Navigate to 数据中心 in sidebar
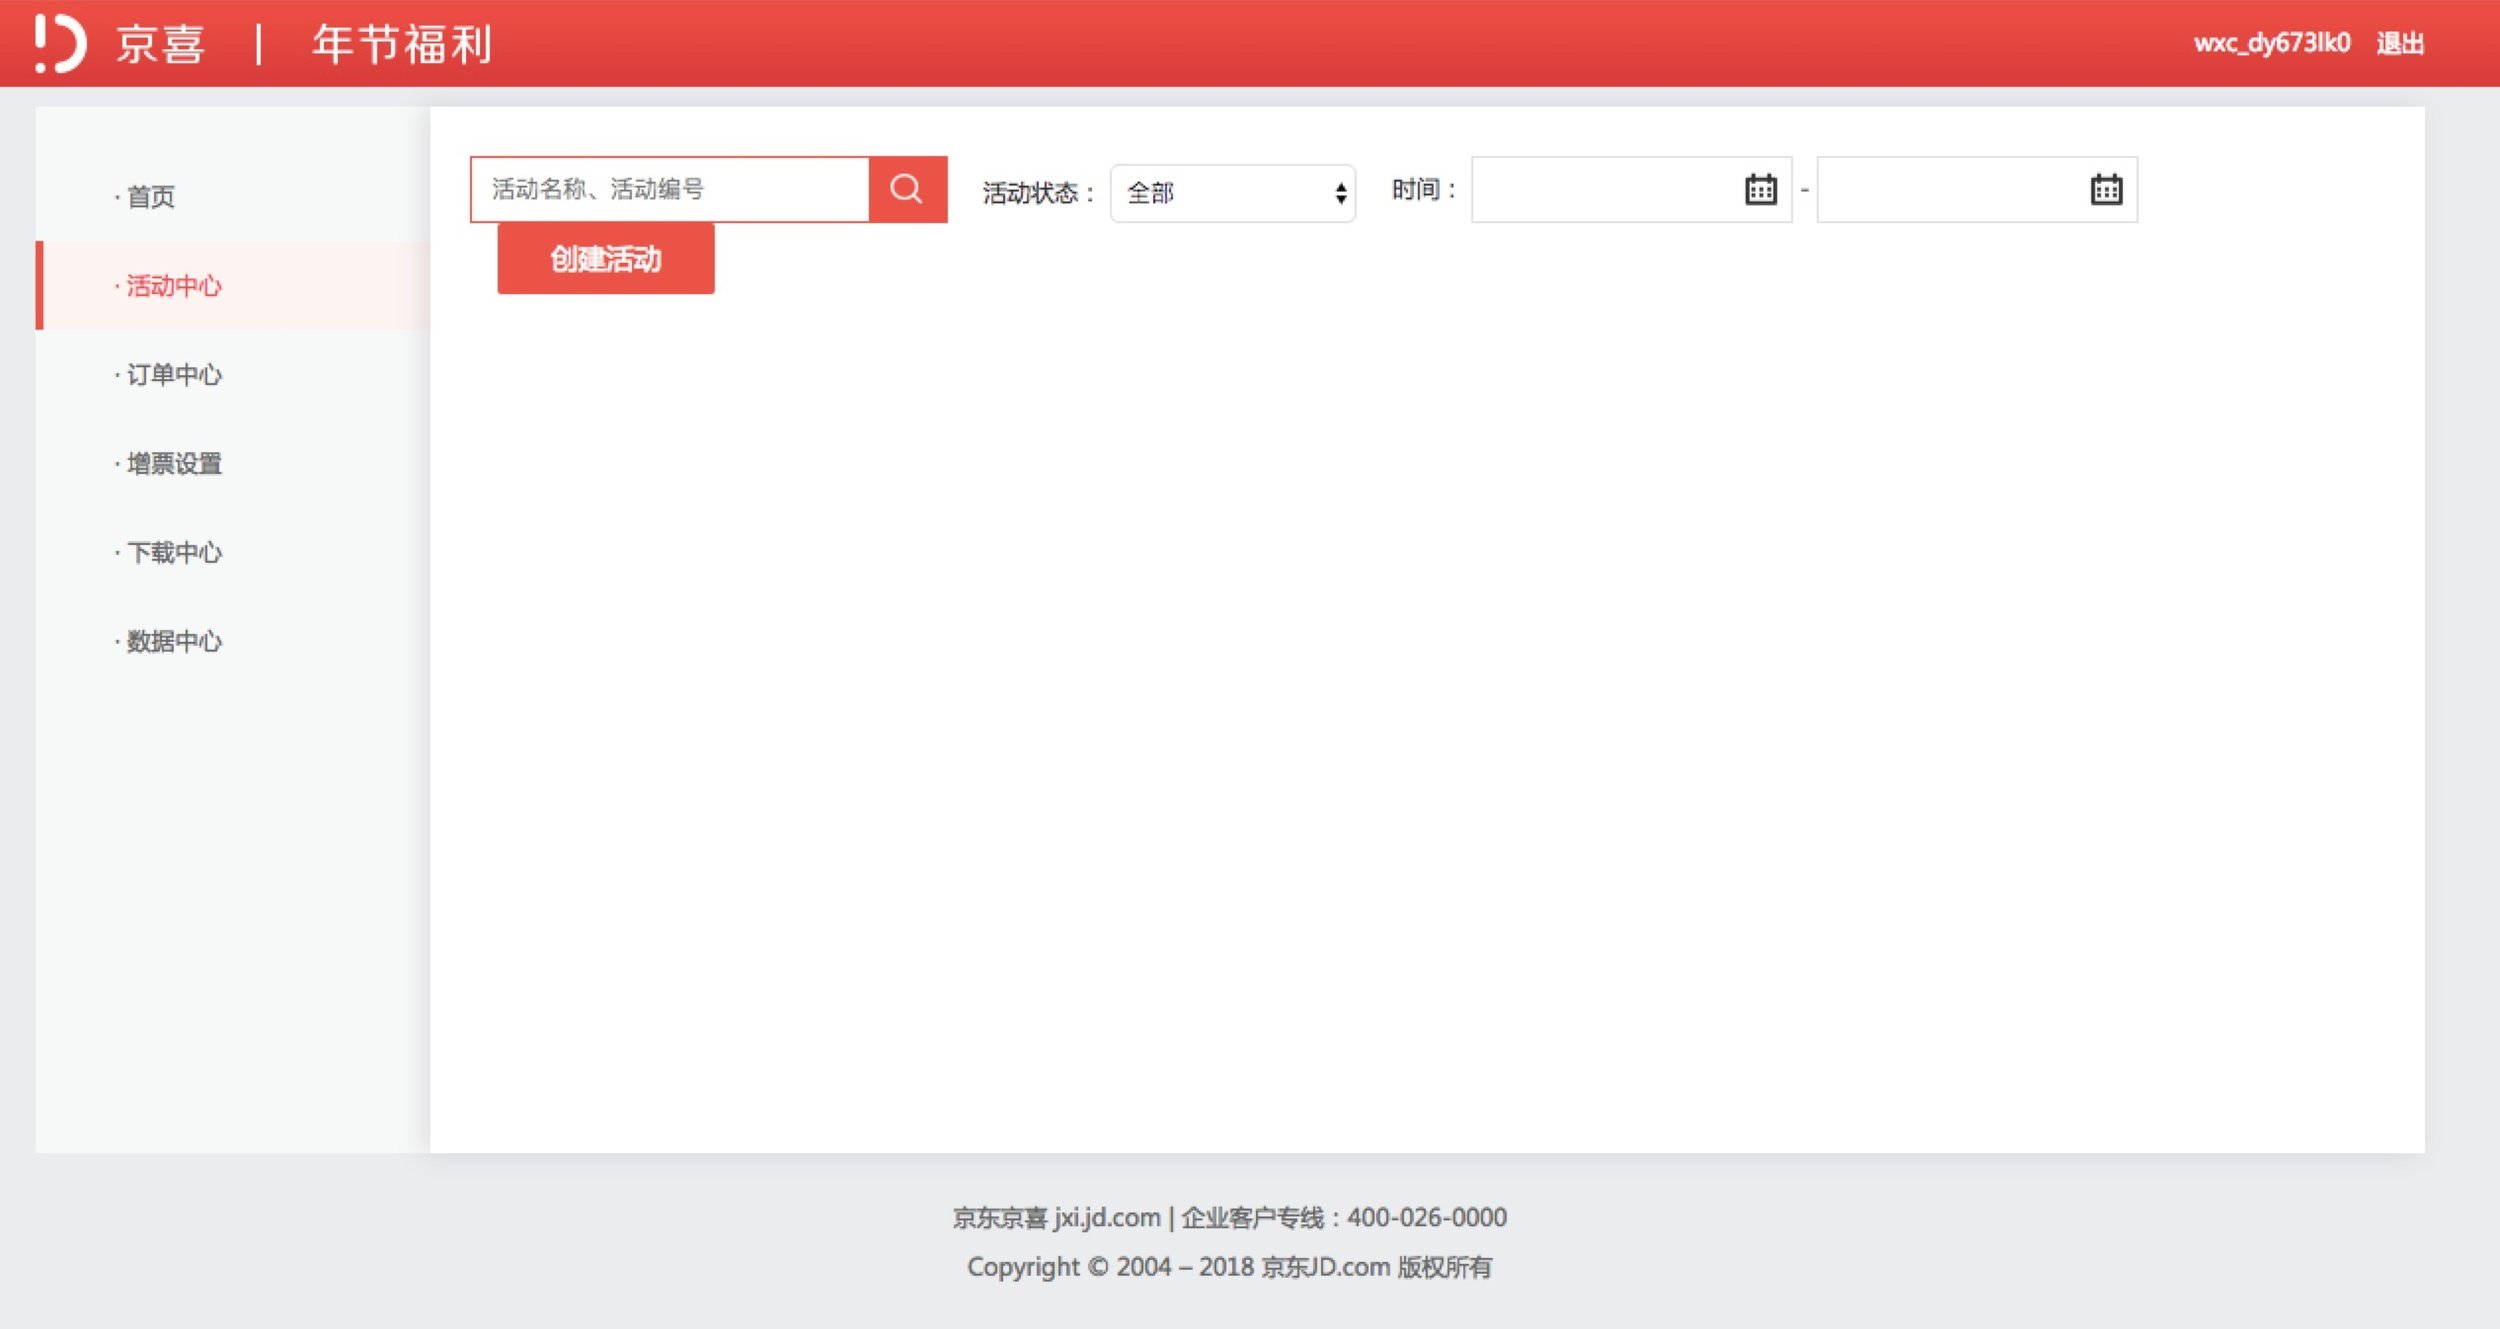This screenshot has height=1329, width=2500. tap(173, 641)
